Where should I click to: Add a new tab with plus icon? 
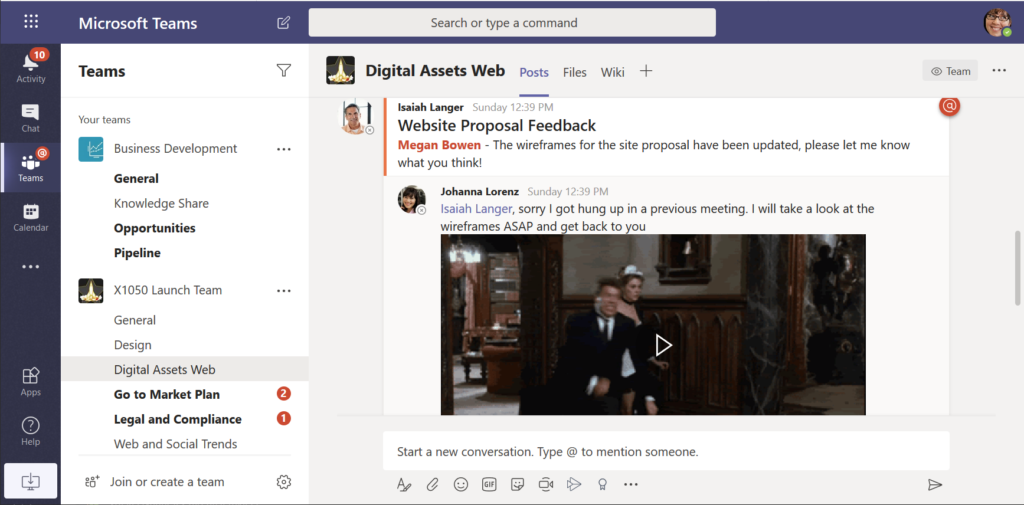click(x=646, y=71)
